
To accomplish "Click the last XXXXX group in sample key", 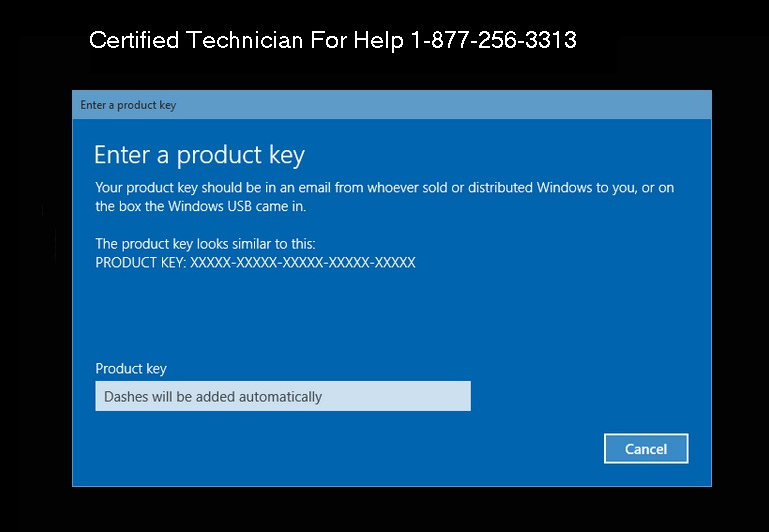I will 393,262.
